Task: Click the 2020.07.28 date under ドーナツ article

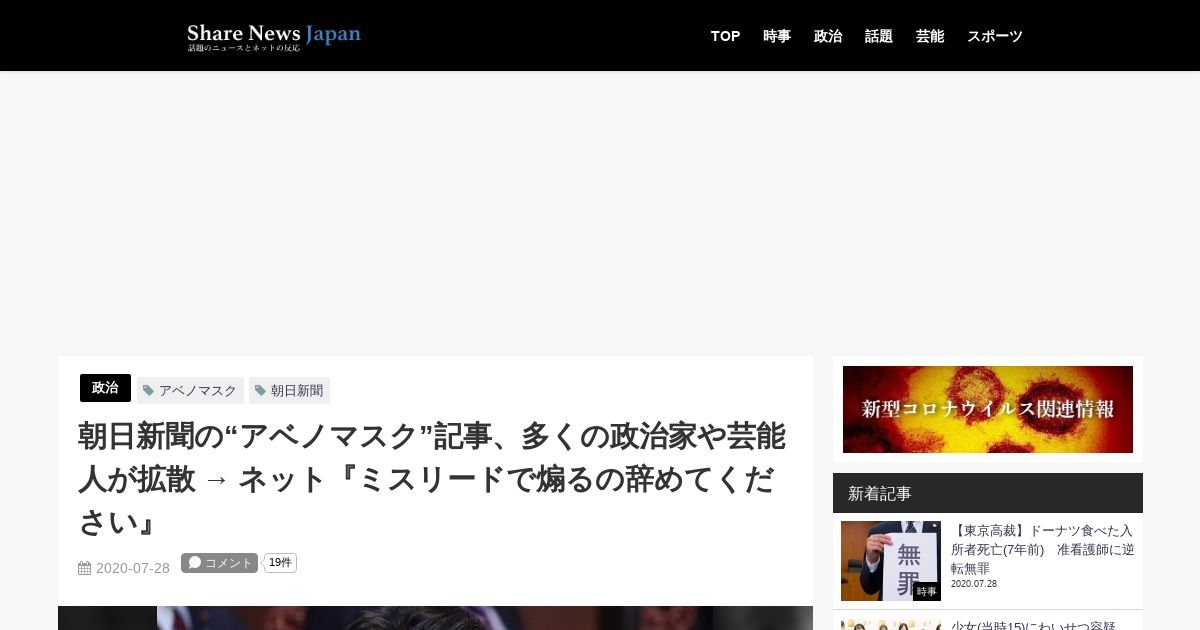Action: point(974,584)
